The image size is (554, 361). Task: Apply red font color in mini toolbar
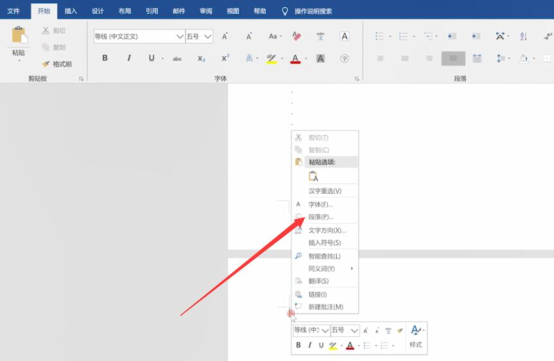pyautogui.click(x=350, y=345)
